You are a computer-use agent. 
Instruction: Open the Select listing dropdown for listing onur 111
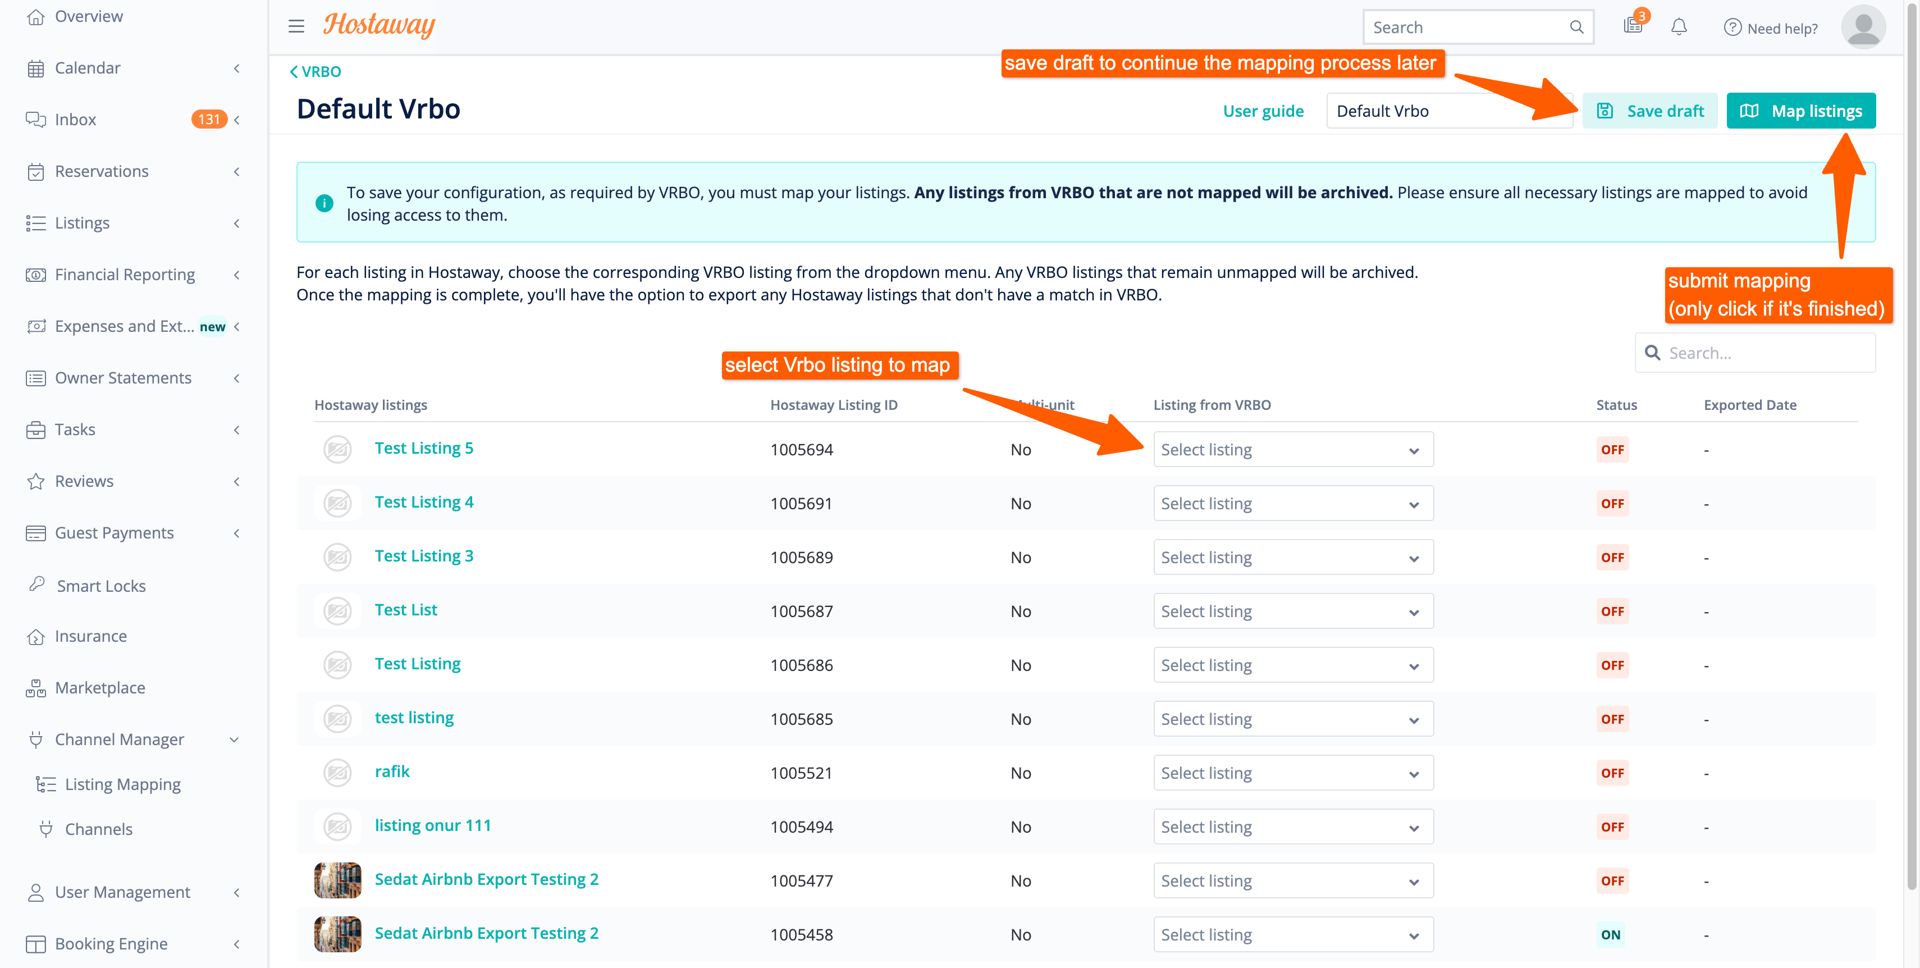point(1293,828)
